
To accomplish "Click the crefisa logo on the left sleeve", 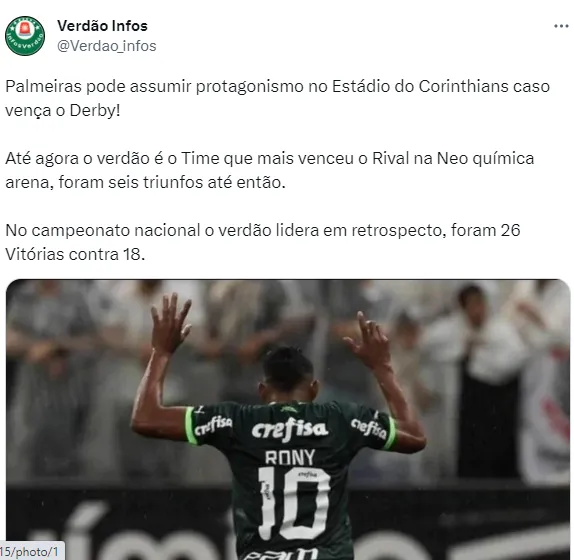I will point(213,425).
